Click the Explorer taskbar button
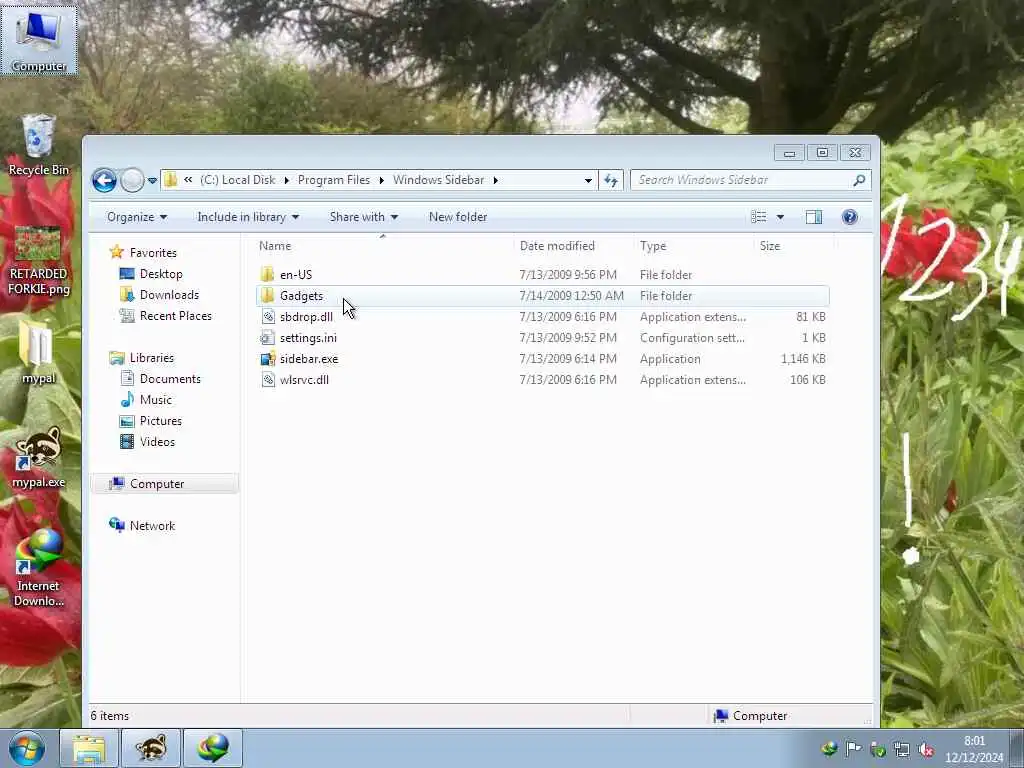 (x=89, y=748)
